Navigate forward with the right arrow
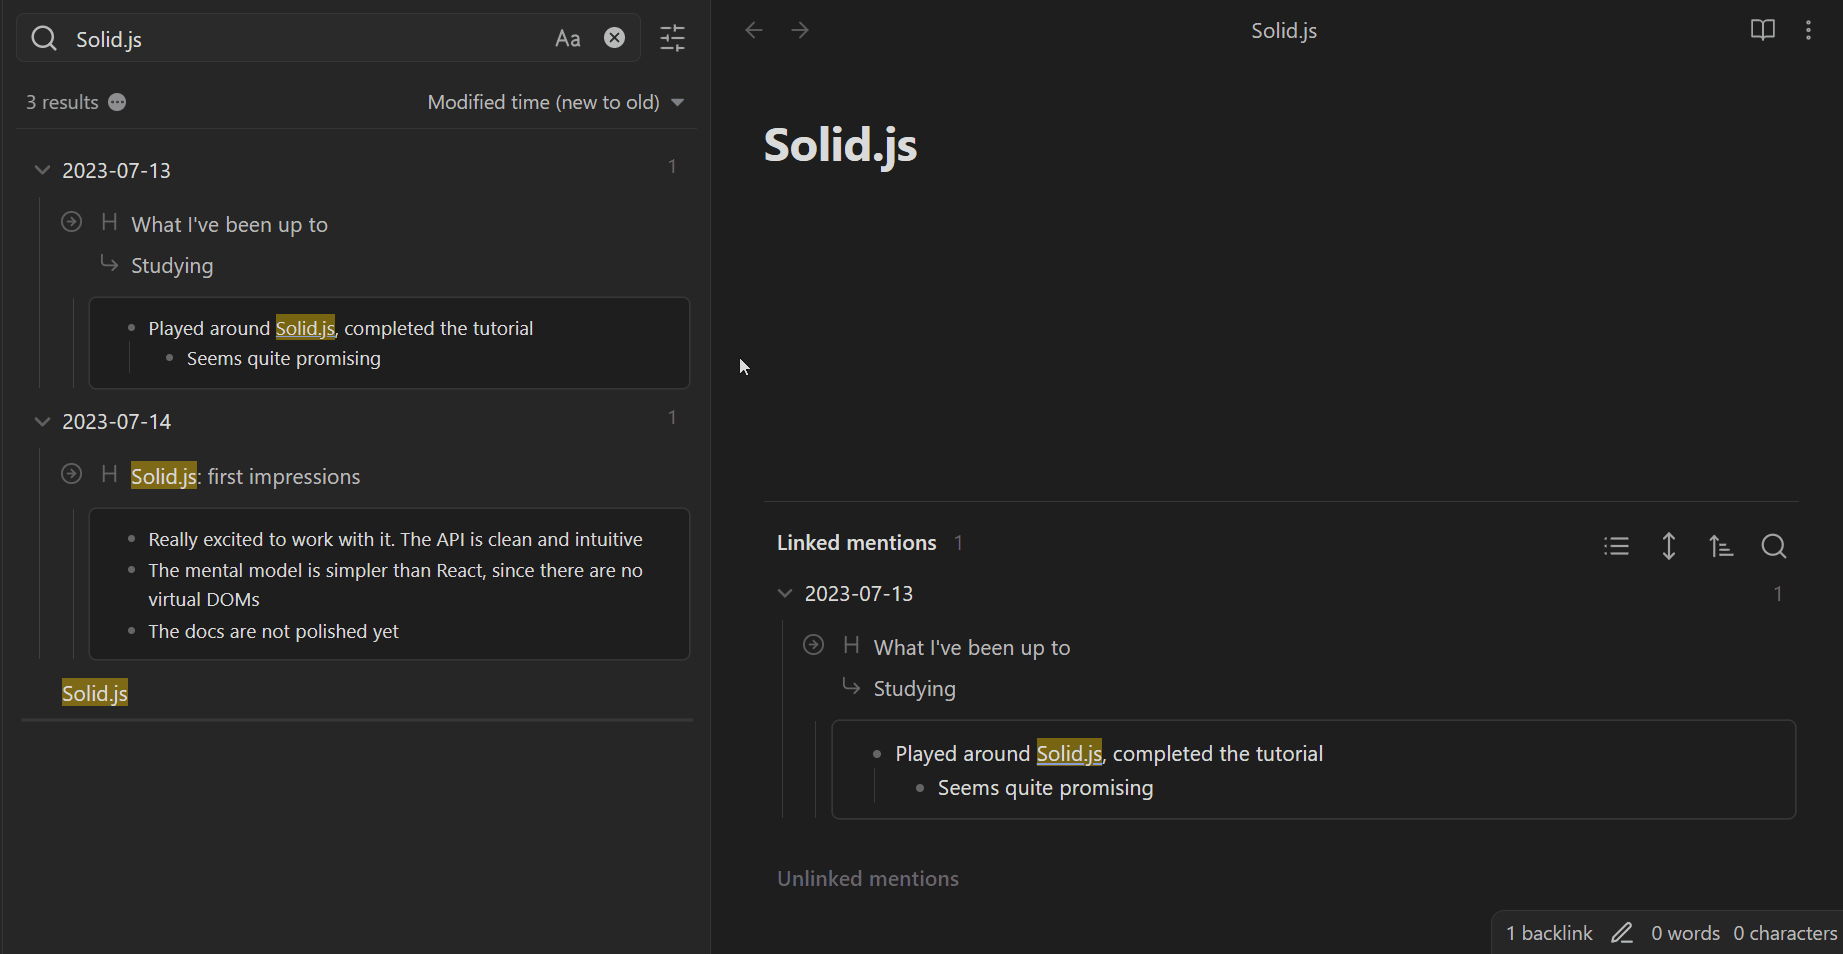The width and height of the screenshot is (1843, 954). 800,30
